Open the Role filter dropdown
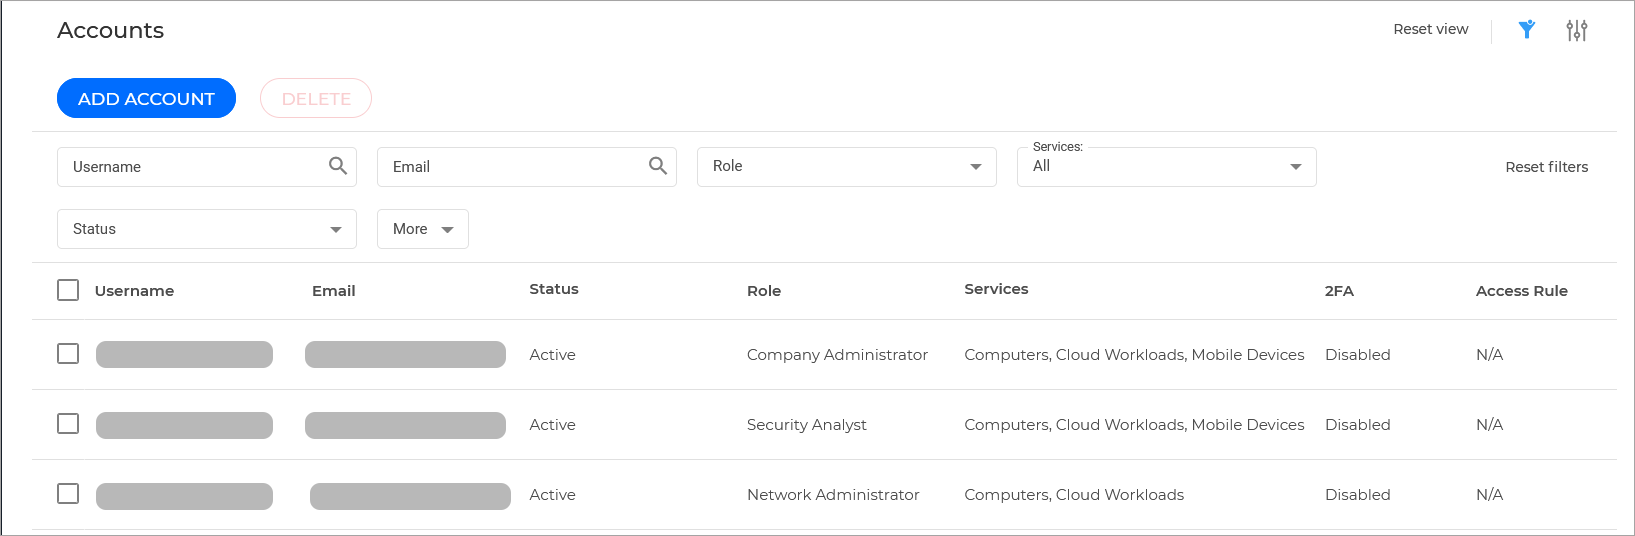 [846, 167]
